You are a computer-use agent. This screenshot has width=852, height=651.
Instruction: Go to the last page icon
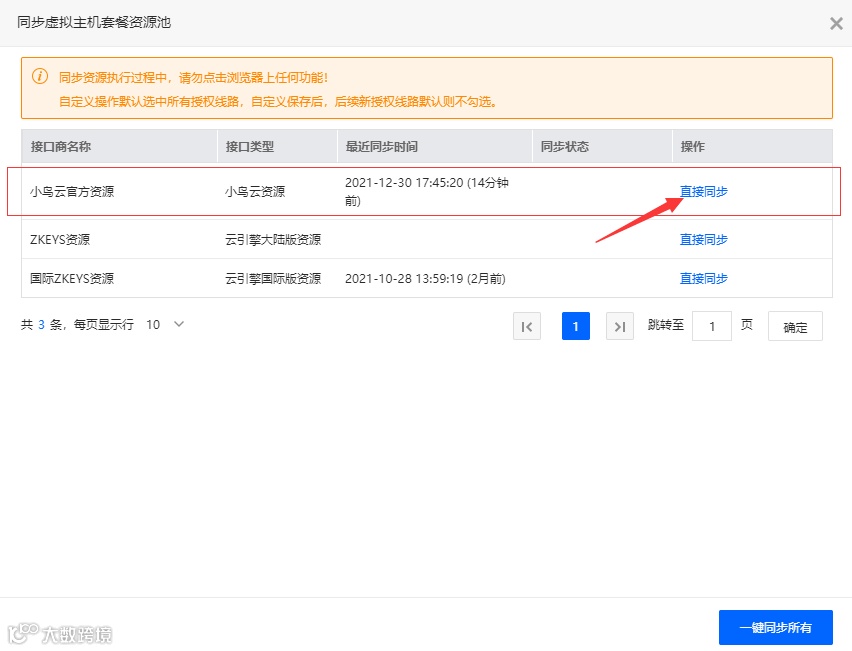619,326
